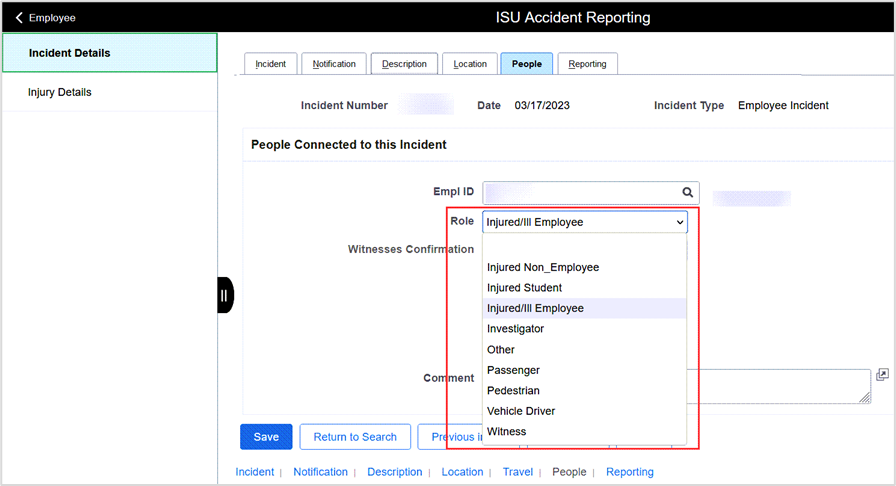
Task: Select Incident Details in the sidebar
Action: (110, 53)
